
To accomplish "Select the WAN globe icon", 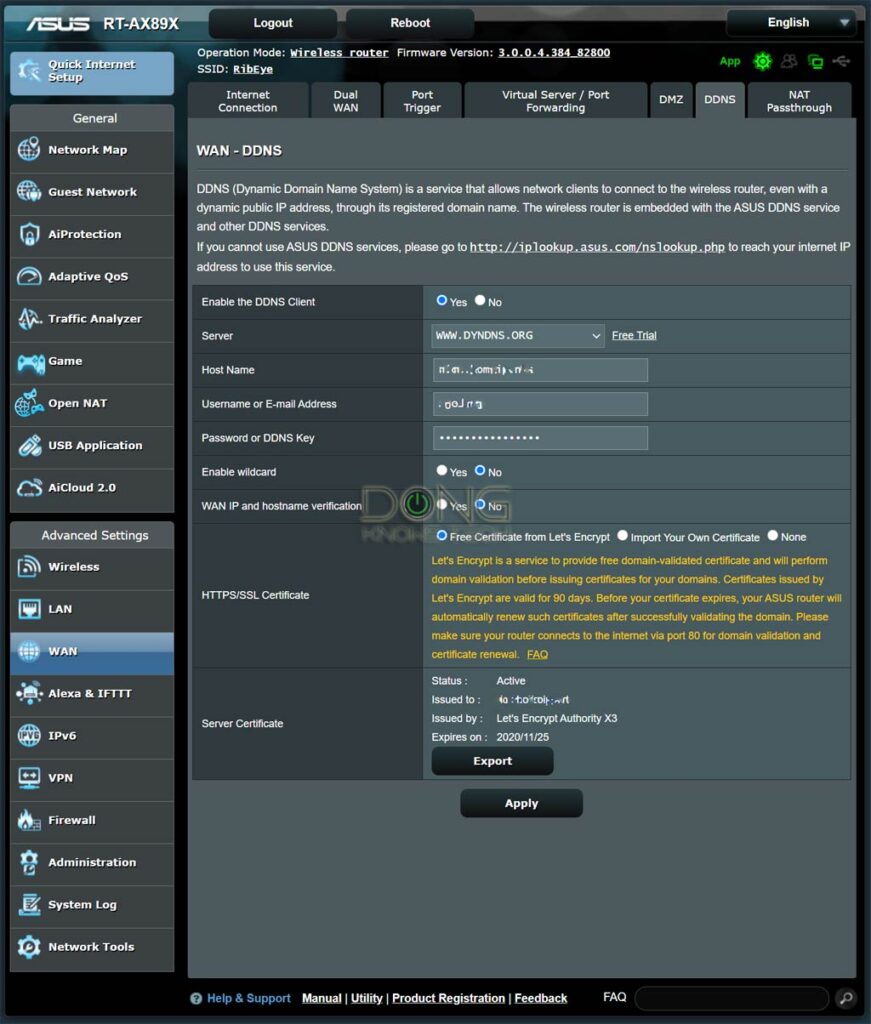I will click(29, 651).
